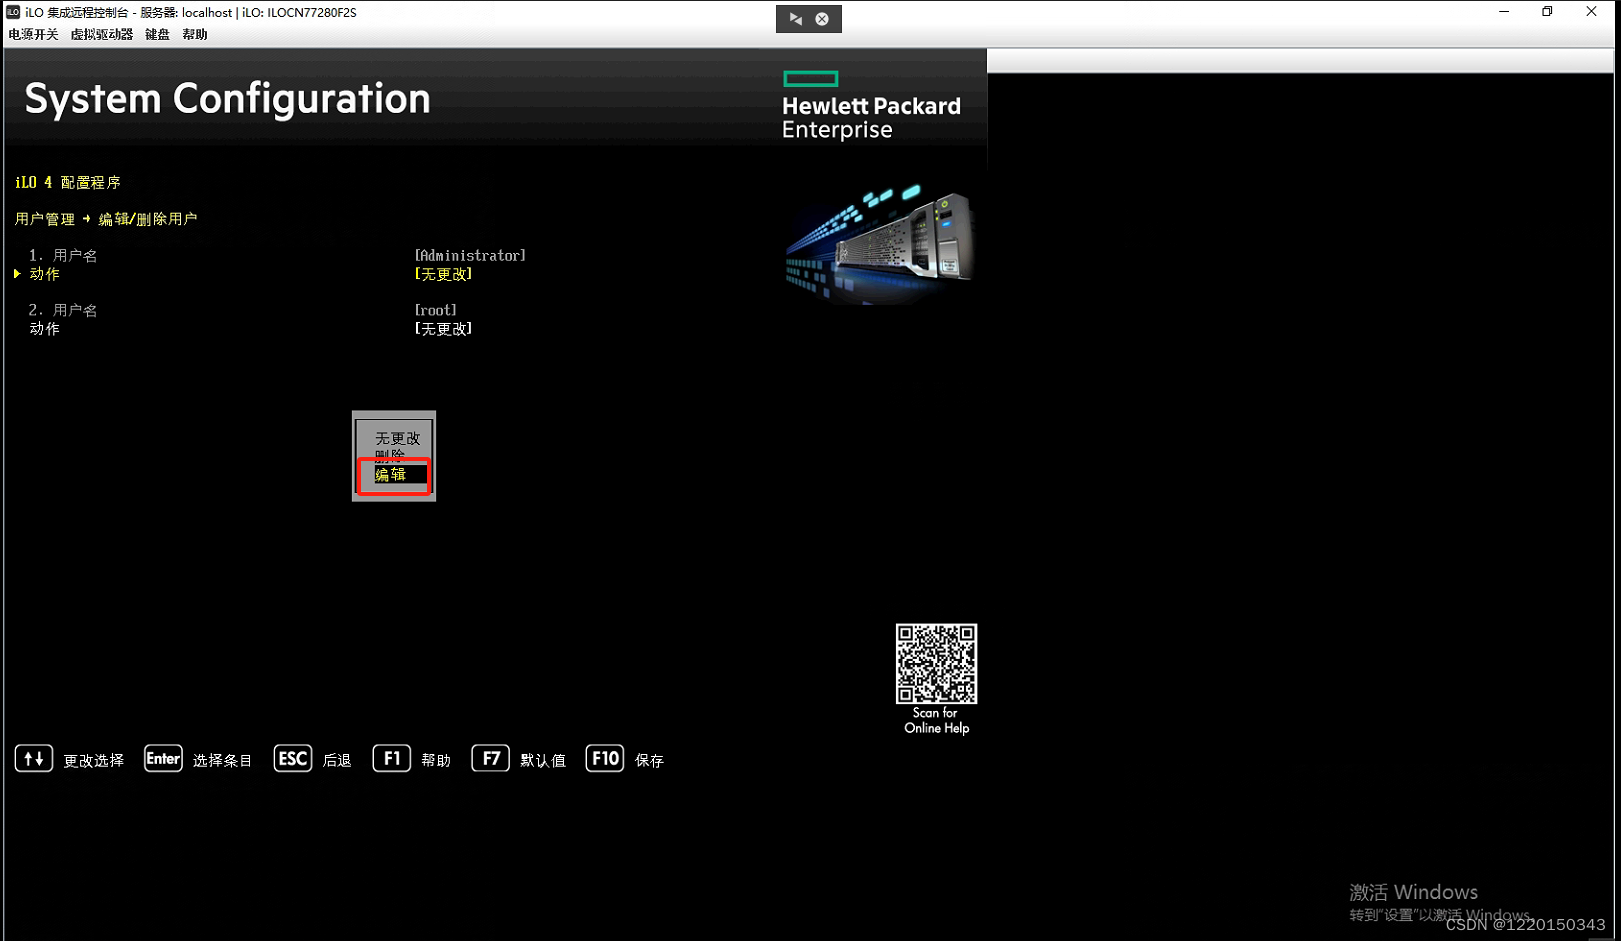Click the root username value

tap(436, 310)
